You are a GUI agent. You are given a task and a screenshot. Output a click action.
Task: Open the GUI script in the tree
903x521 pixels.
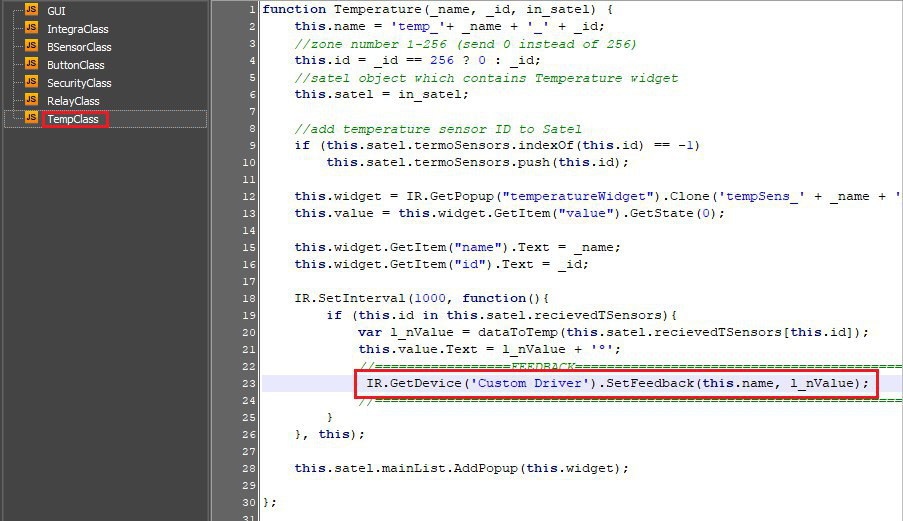click(56, 11)
